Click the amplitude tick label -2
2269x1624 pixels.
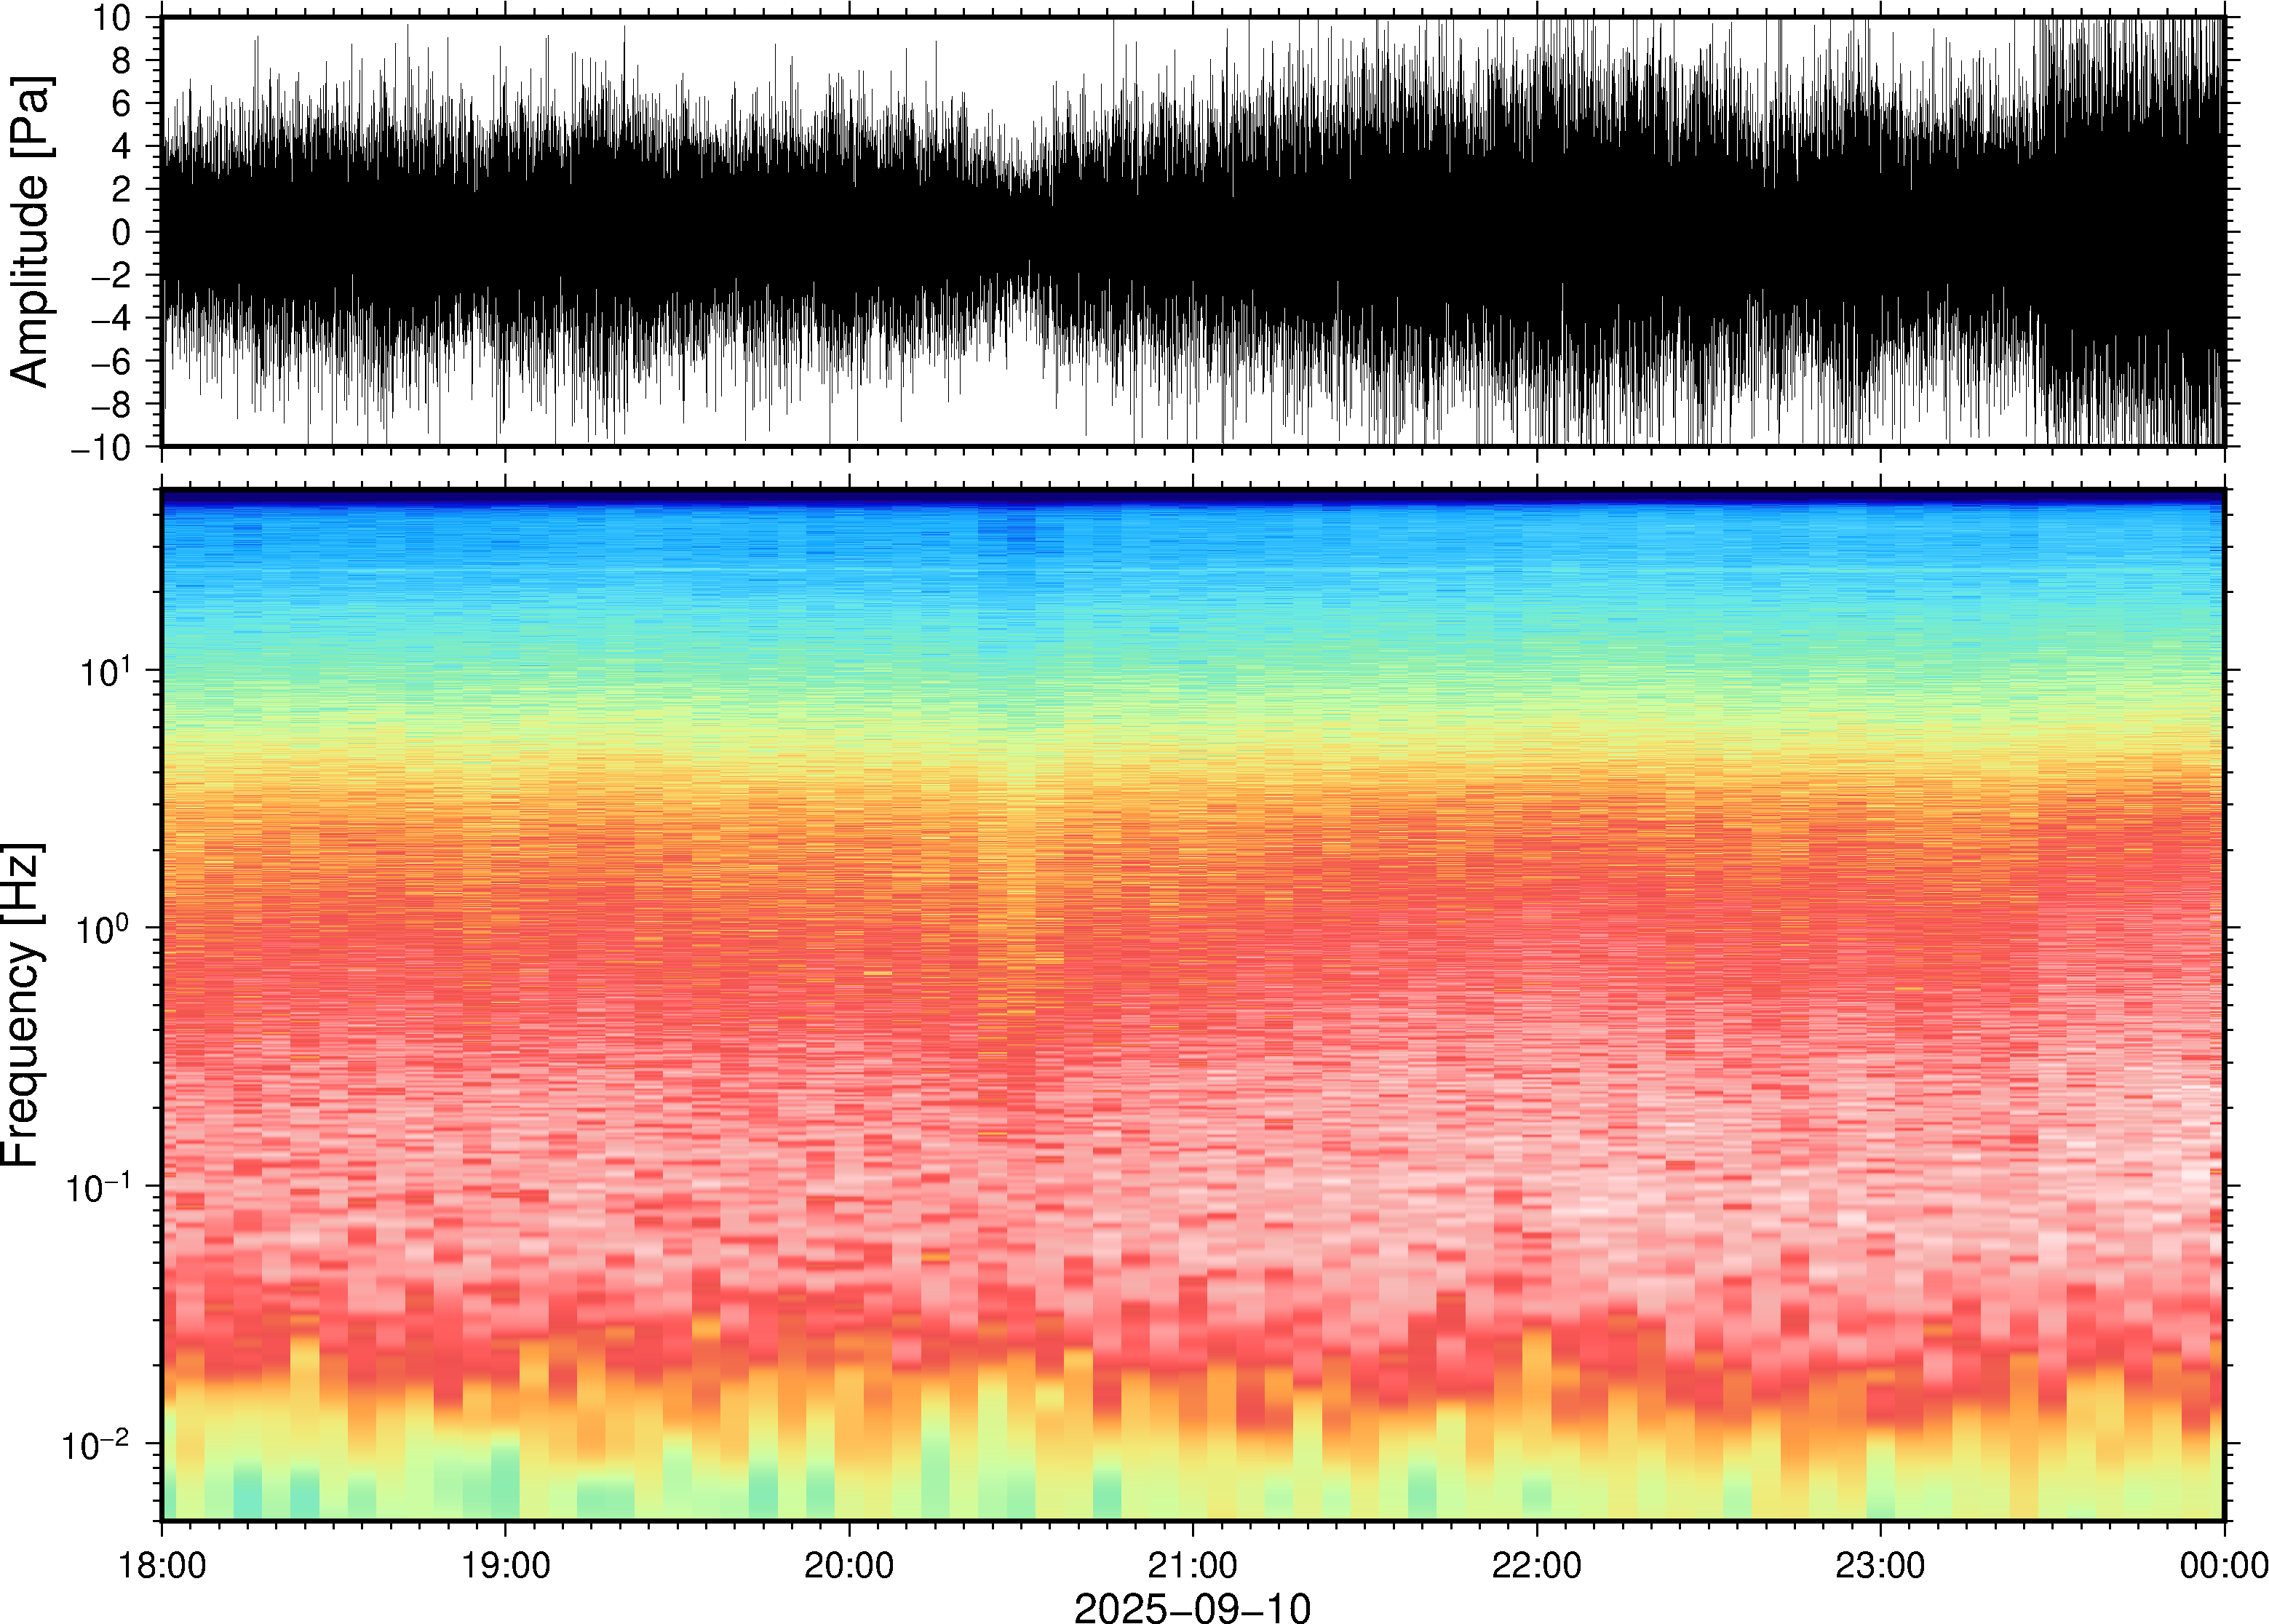pyautogui.click(x=111, y=275)
